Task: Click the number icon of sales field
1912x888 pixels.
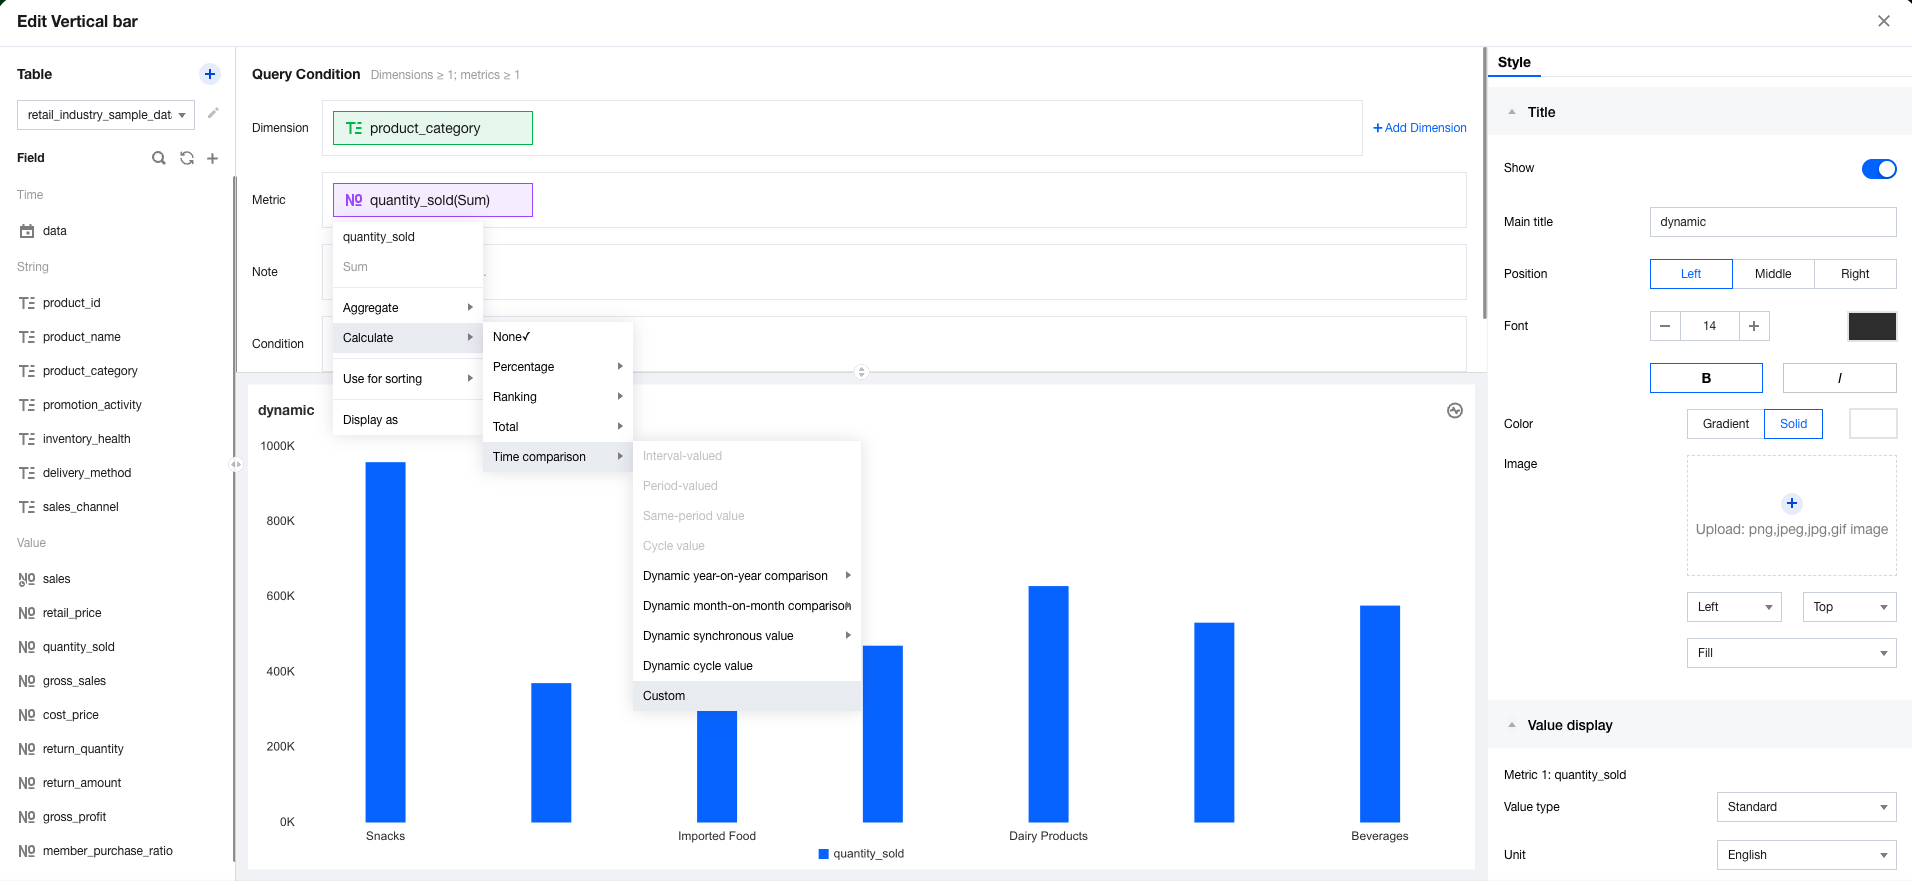Action: [x=27, y=579]
